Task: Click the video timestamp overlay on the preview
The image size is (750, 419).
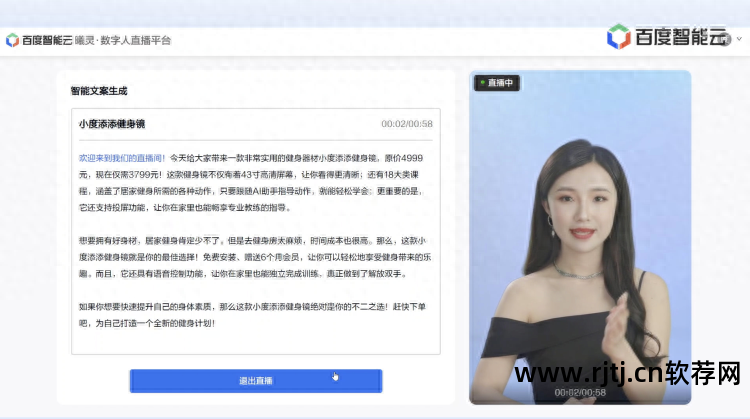Action: pyautogui.click(x=580, y=392)
